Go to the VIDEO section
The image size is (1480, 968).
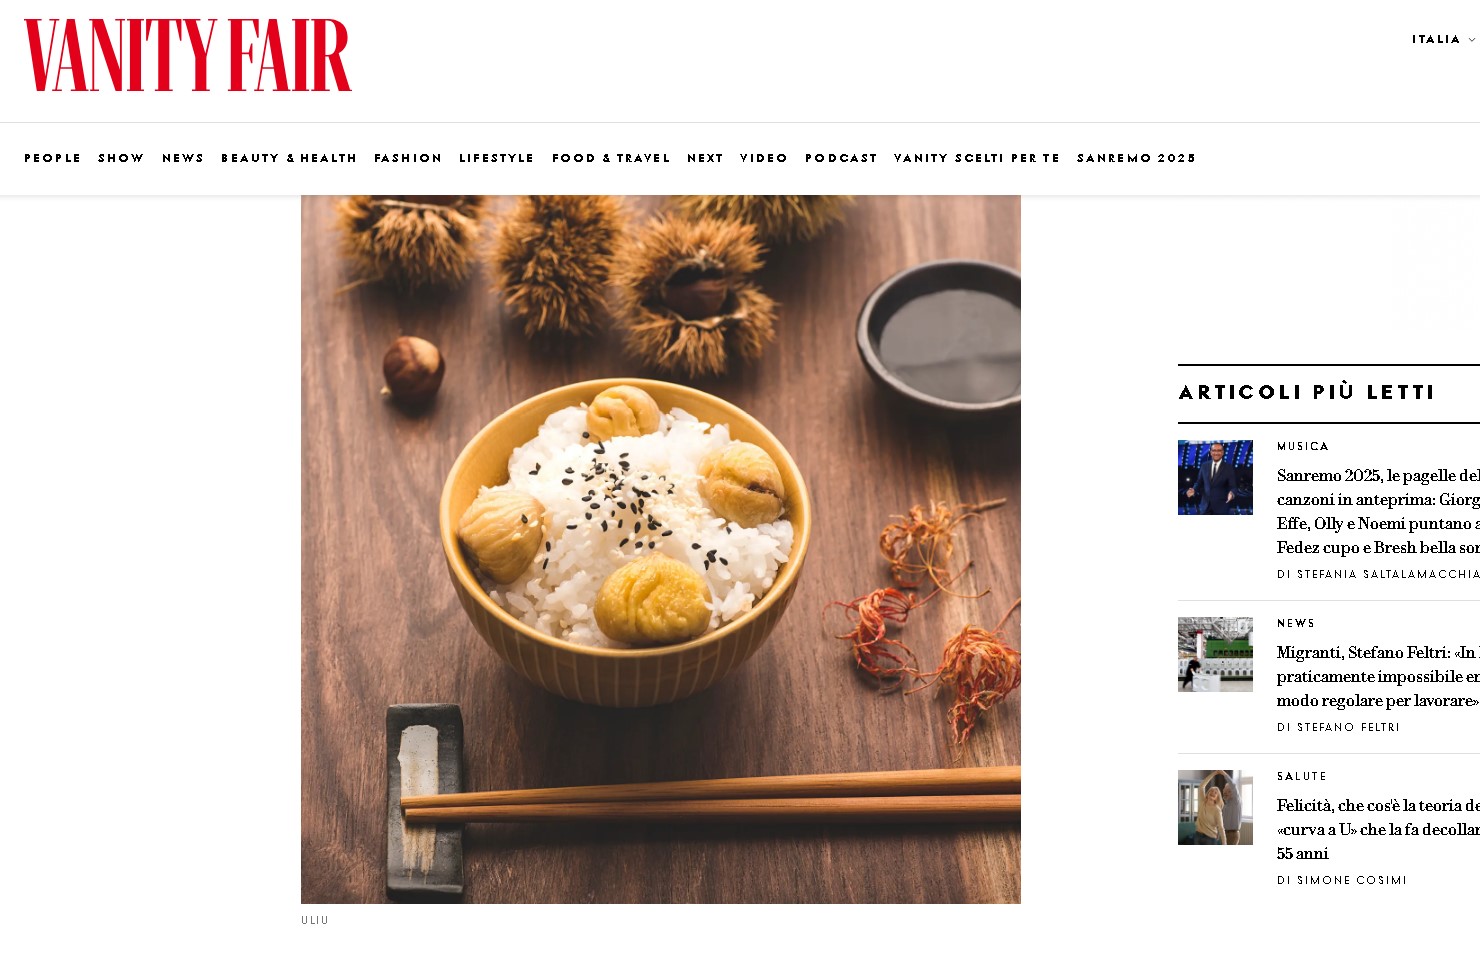pos(764,158)
